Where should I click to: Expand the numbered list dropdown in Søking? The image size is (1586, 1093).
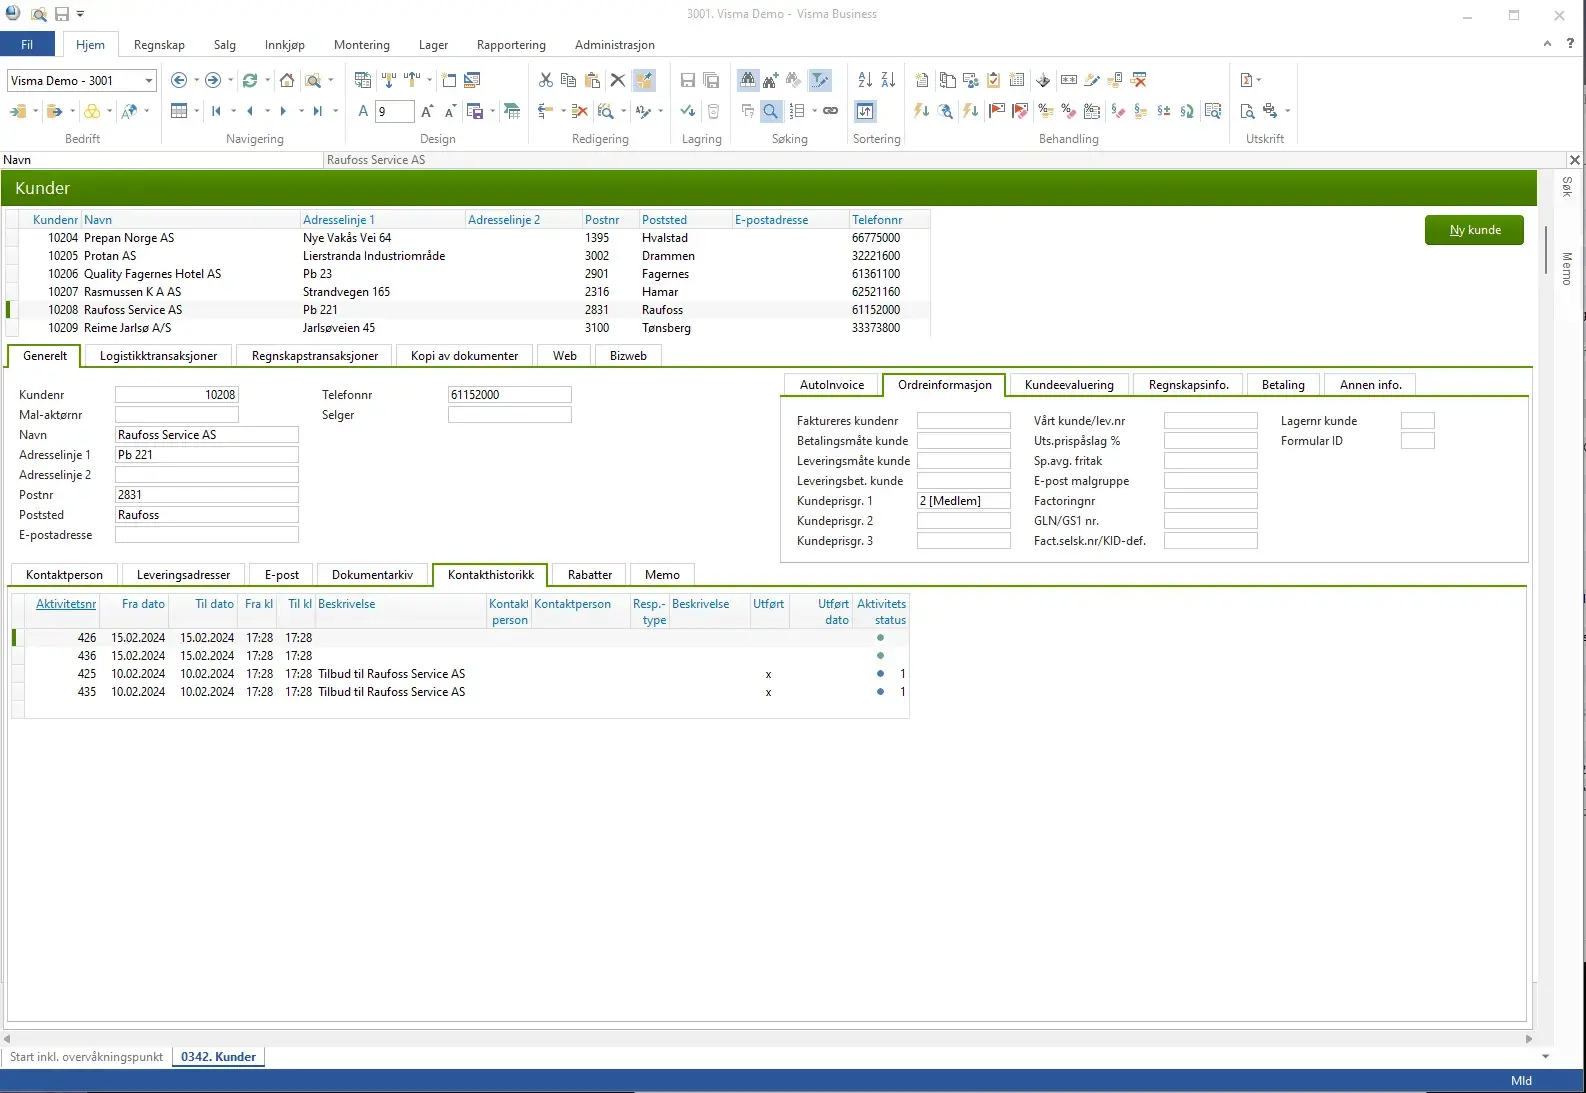[814, 111]
